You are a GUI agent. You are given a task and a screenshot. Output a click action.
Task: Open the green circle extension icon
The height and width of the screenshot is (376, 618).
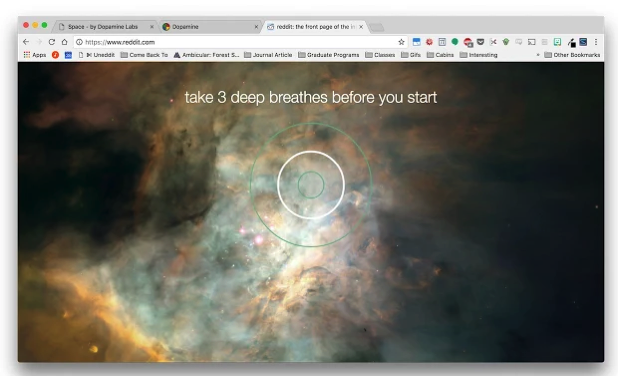coord(455,41)
